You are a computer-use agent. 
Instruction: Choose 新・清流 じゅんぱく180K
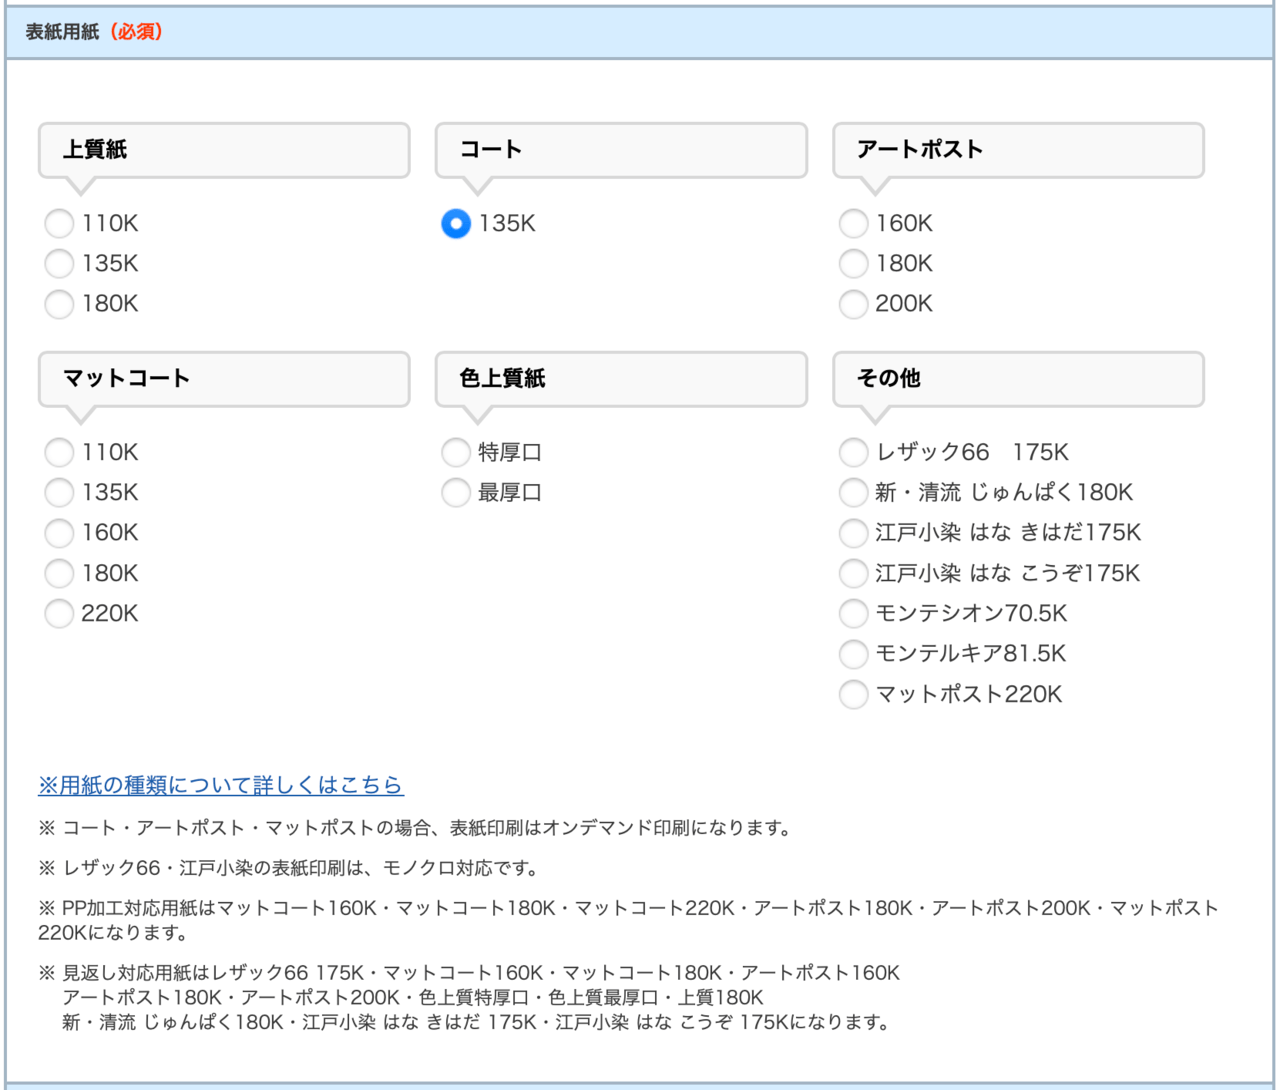point(853,492)
